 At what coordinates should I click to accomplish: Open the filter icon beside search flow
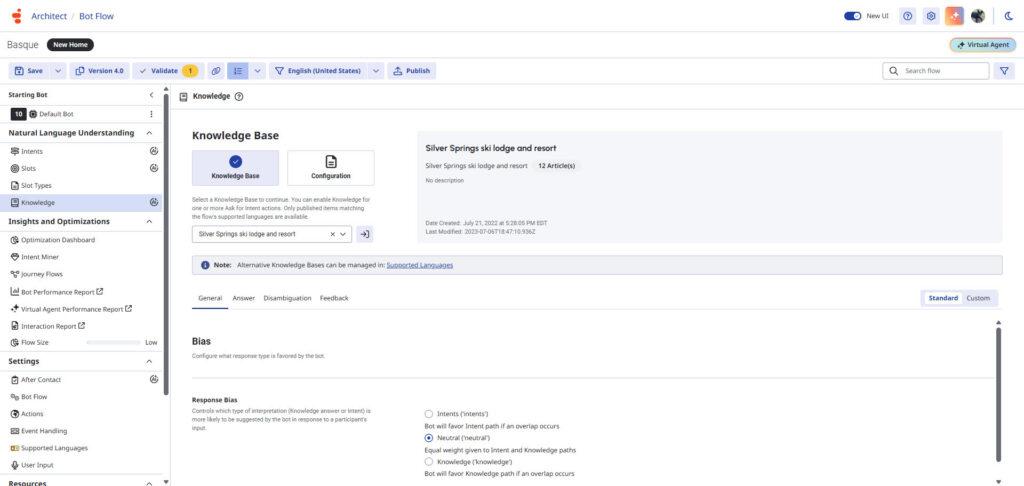(1005, 71)
